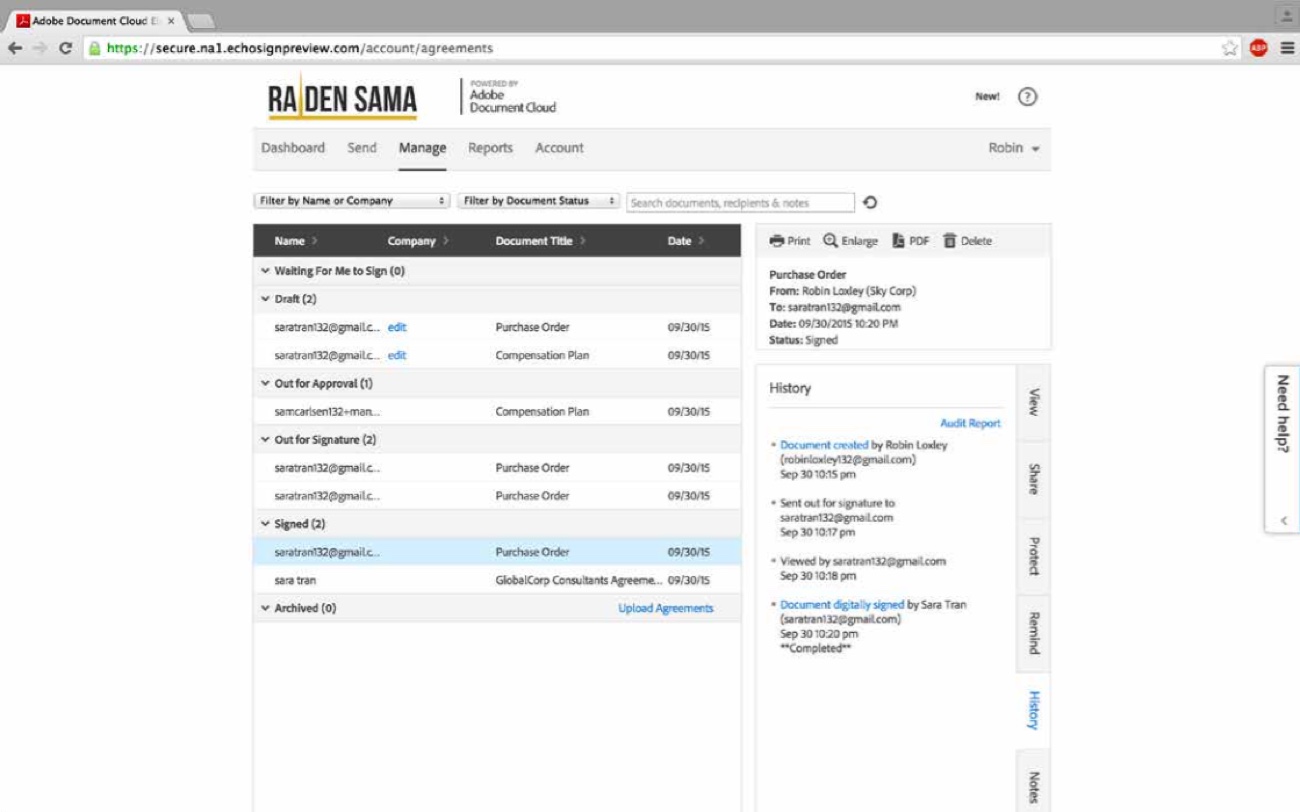This screenshot has height=812, width=1300.
Task: Click the Raiden Sama logo
Action: [342, 98]
